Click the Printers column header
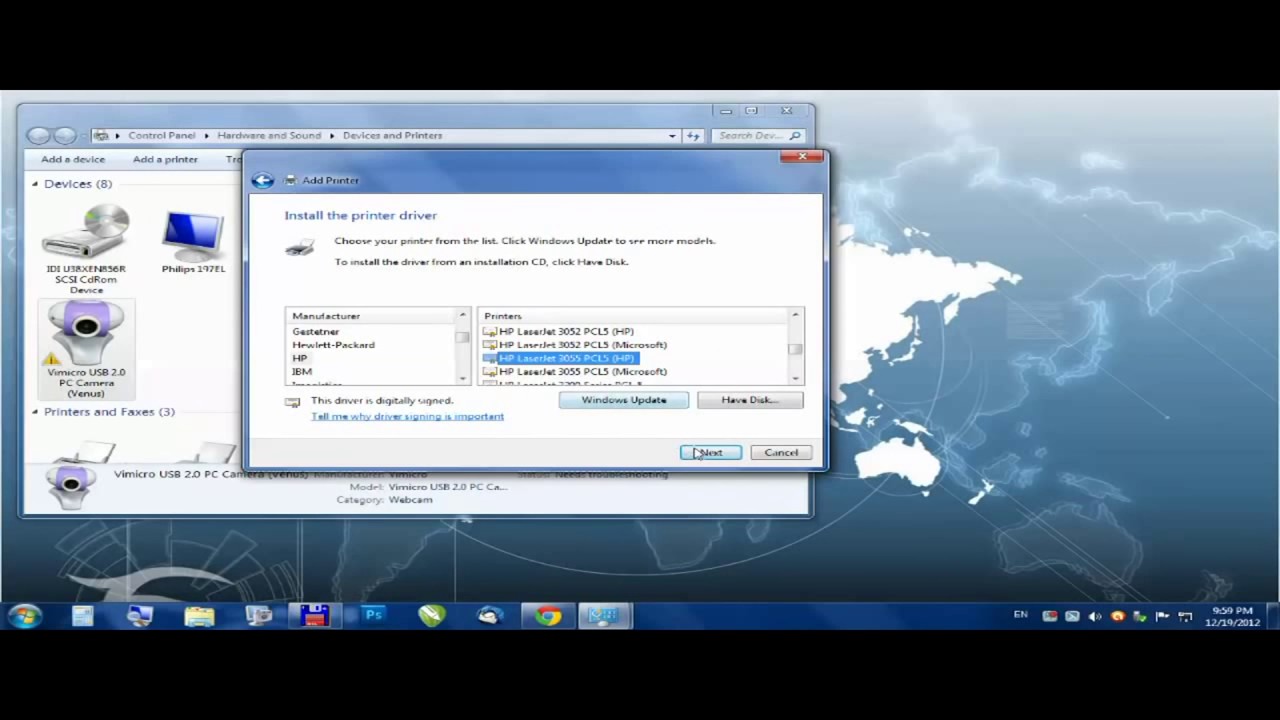1280x720 pixels. (633, 316)
